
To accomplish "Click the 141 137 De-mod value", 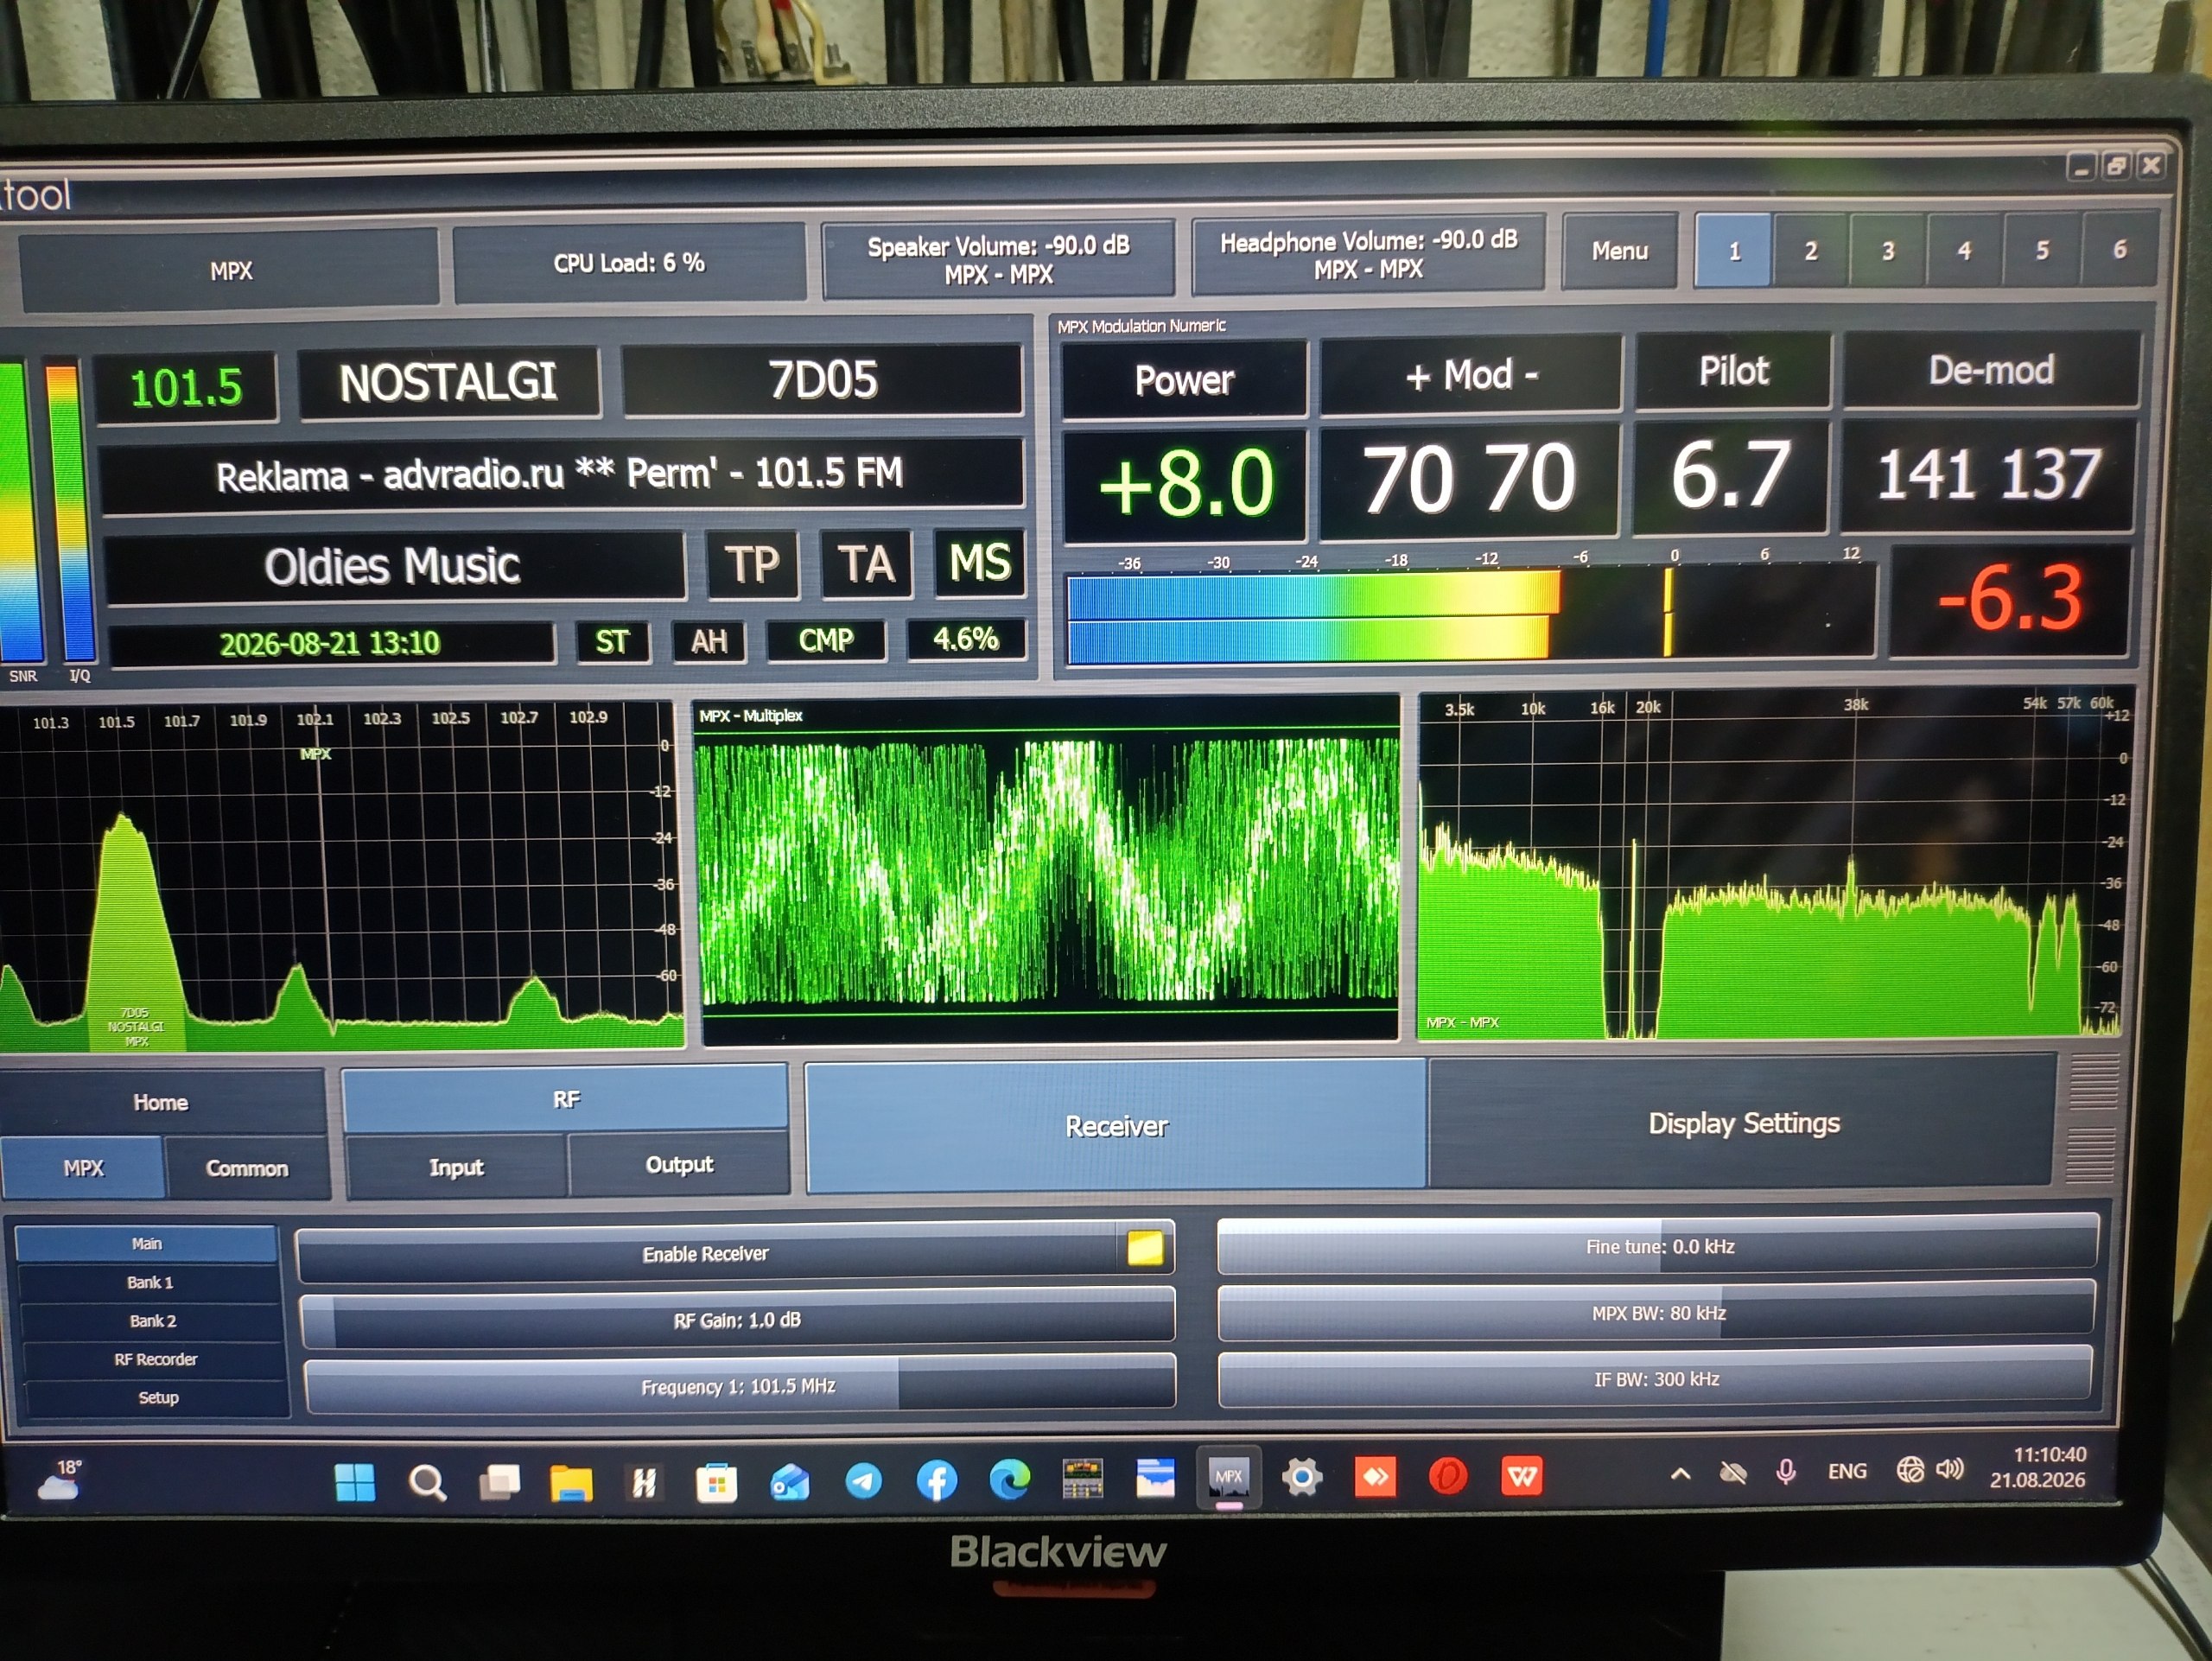I will pos(1989,474).
